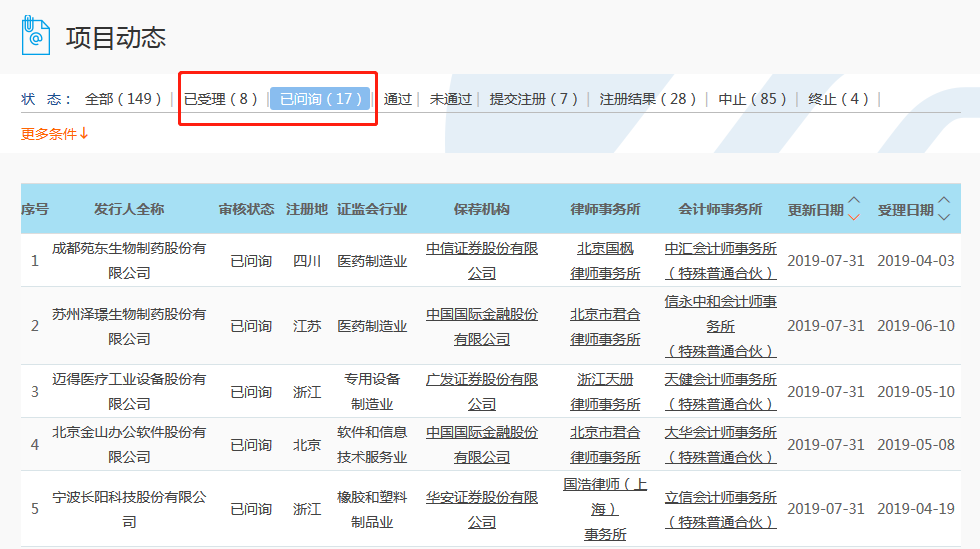Viewport: 980px width, 549px height.
Task: Click the 更新日期 column header text
Action: click(816, 210)
